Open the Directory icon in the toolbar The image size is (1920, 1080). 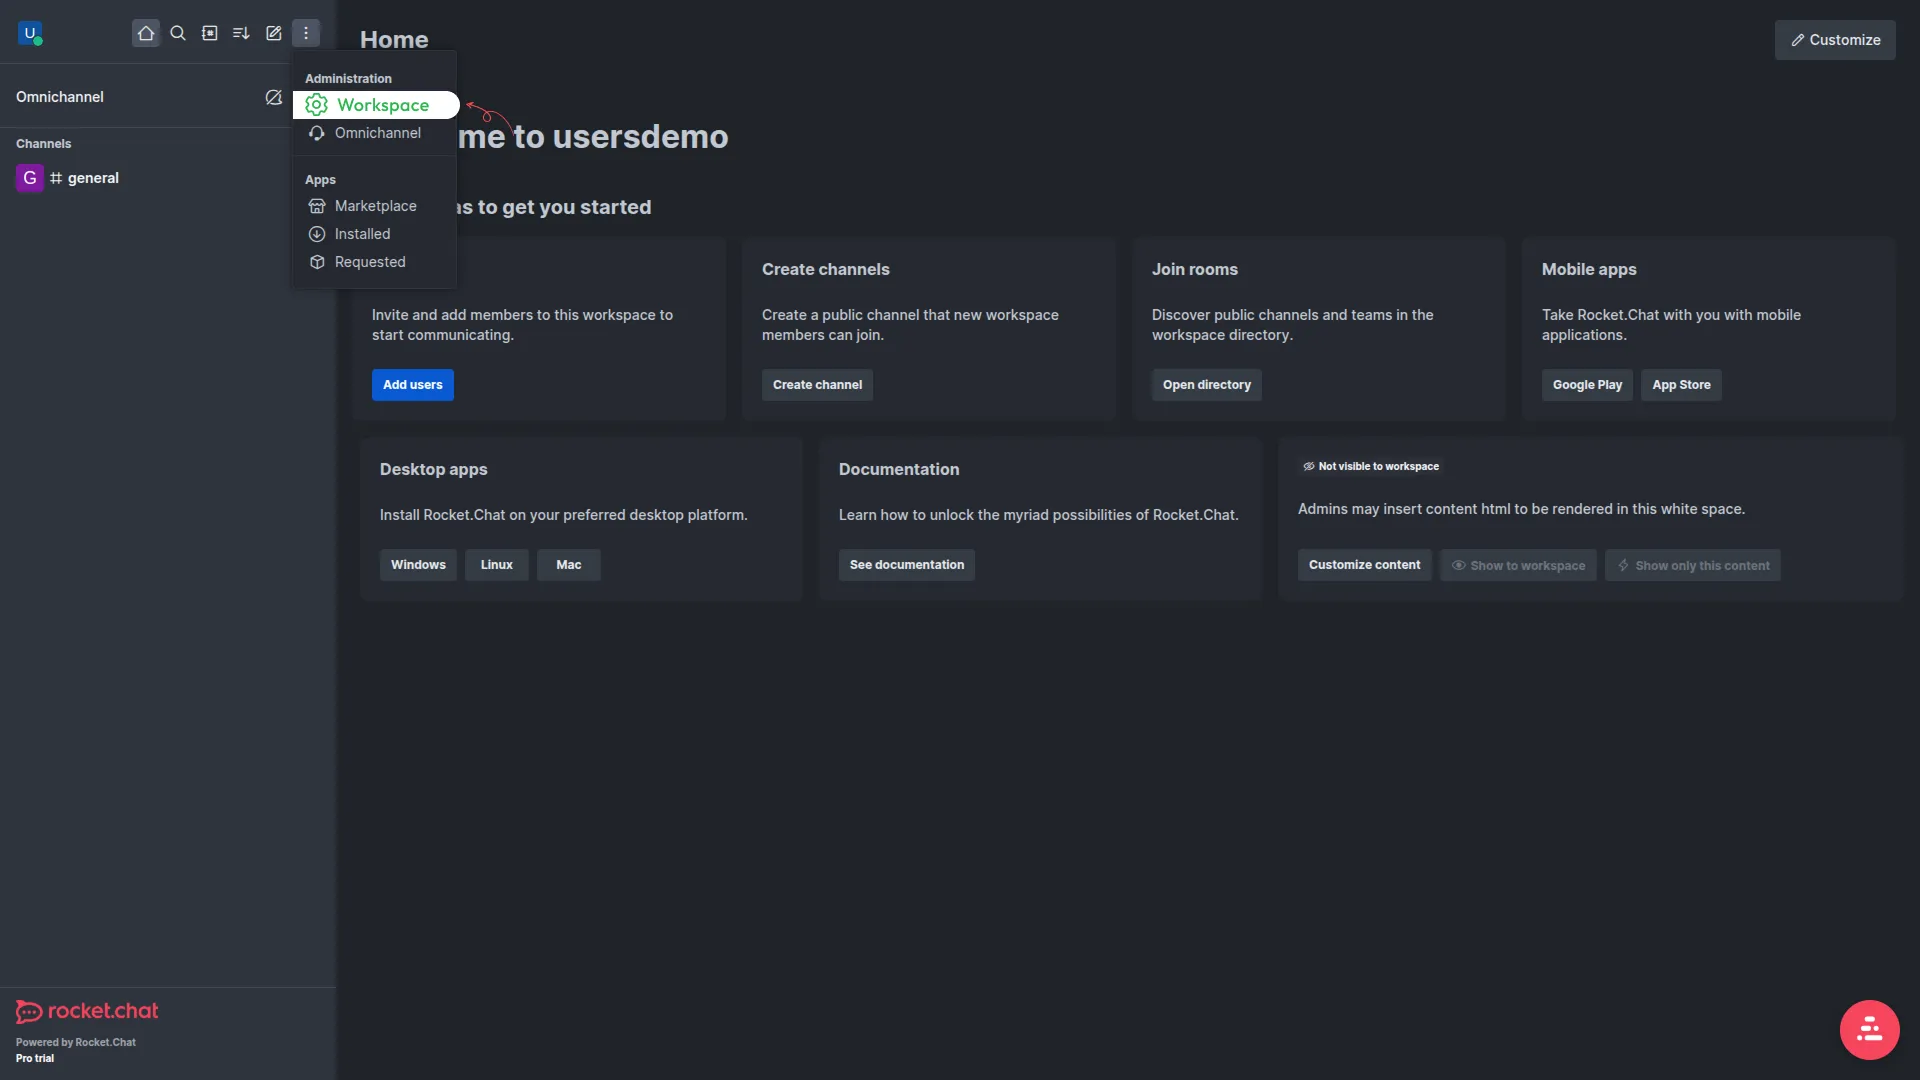[210, 33]
